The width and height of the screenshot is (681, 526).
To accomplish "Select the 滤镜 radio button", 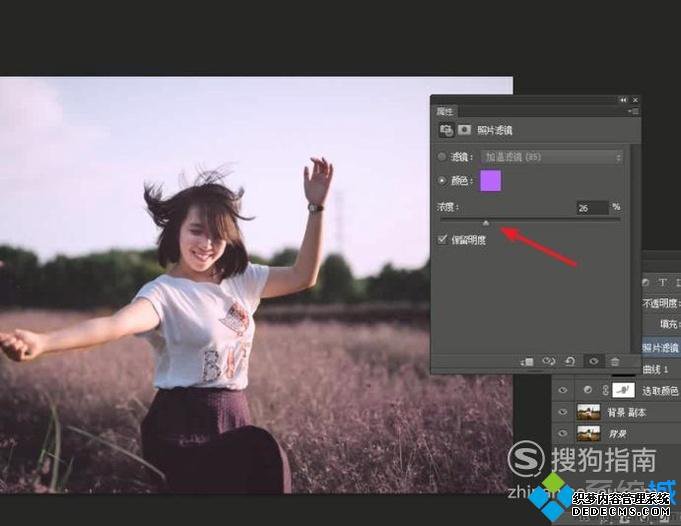I will click(443, 157).
